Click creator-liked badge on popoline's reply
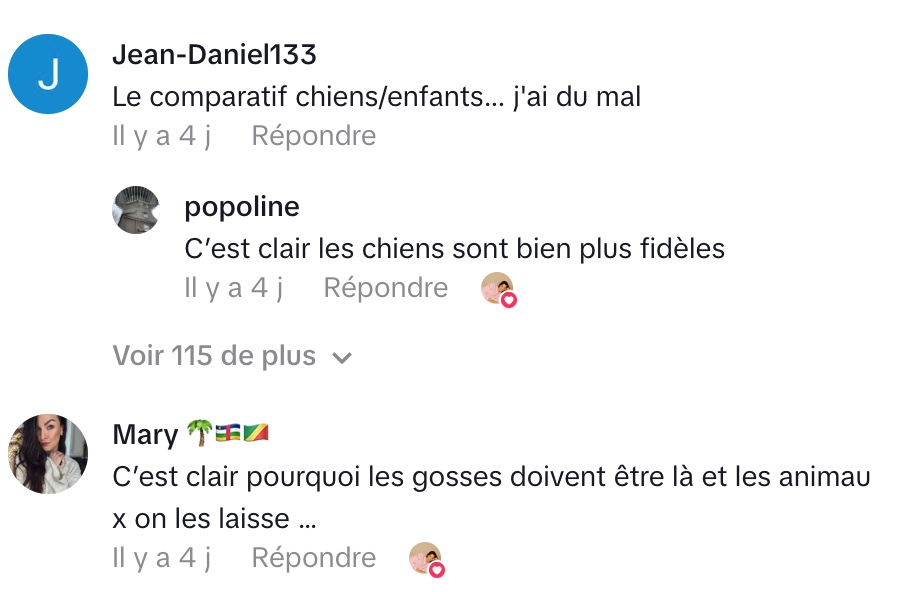The image size is (906, 592). click(498, 289)
